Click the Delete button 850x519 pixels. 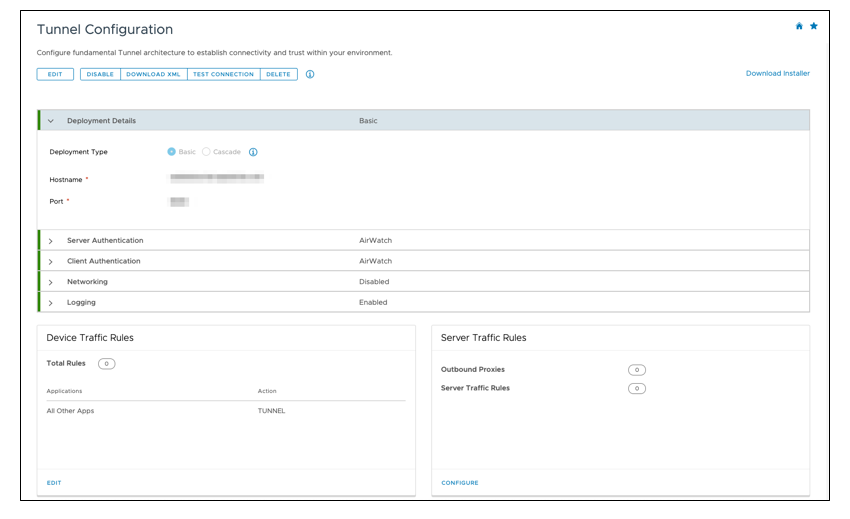tap(278, 74)
